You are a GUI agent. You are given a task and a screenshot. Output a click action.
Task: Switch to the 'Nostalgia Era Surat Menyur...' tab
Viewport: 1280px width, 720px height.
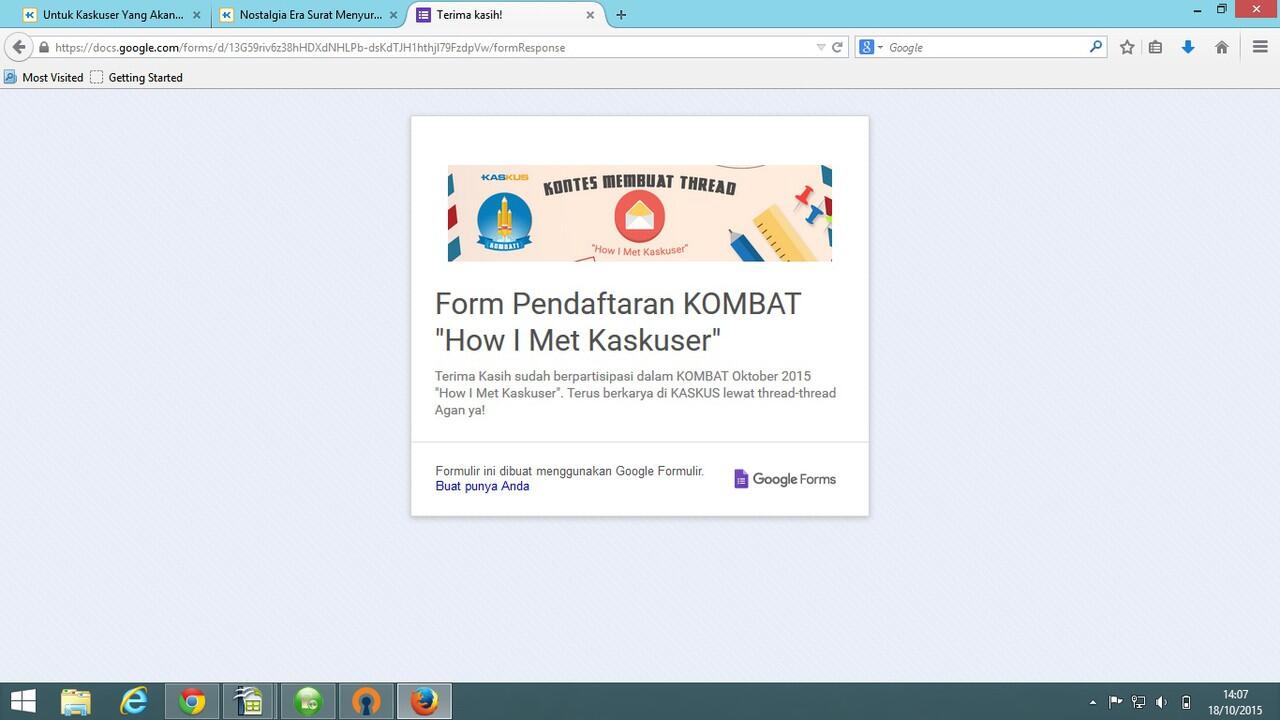pos(309,15)
